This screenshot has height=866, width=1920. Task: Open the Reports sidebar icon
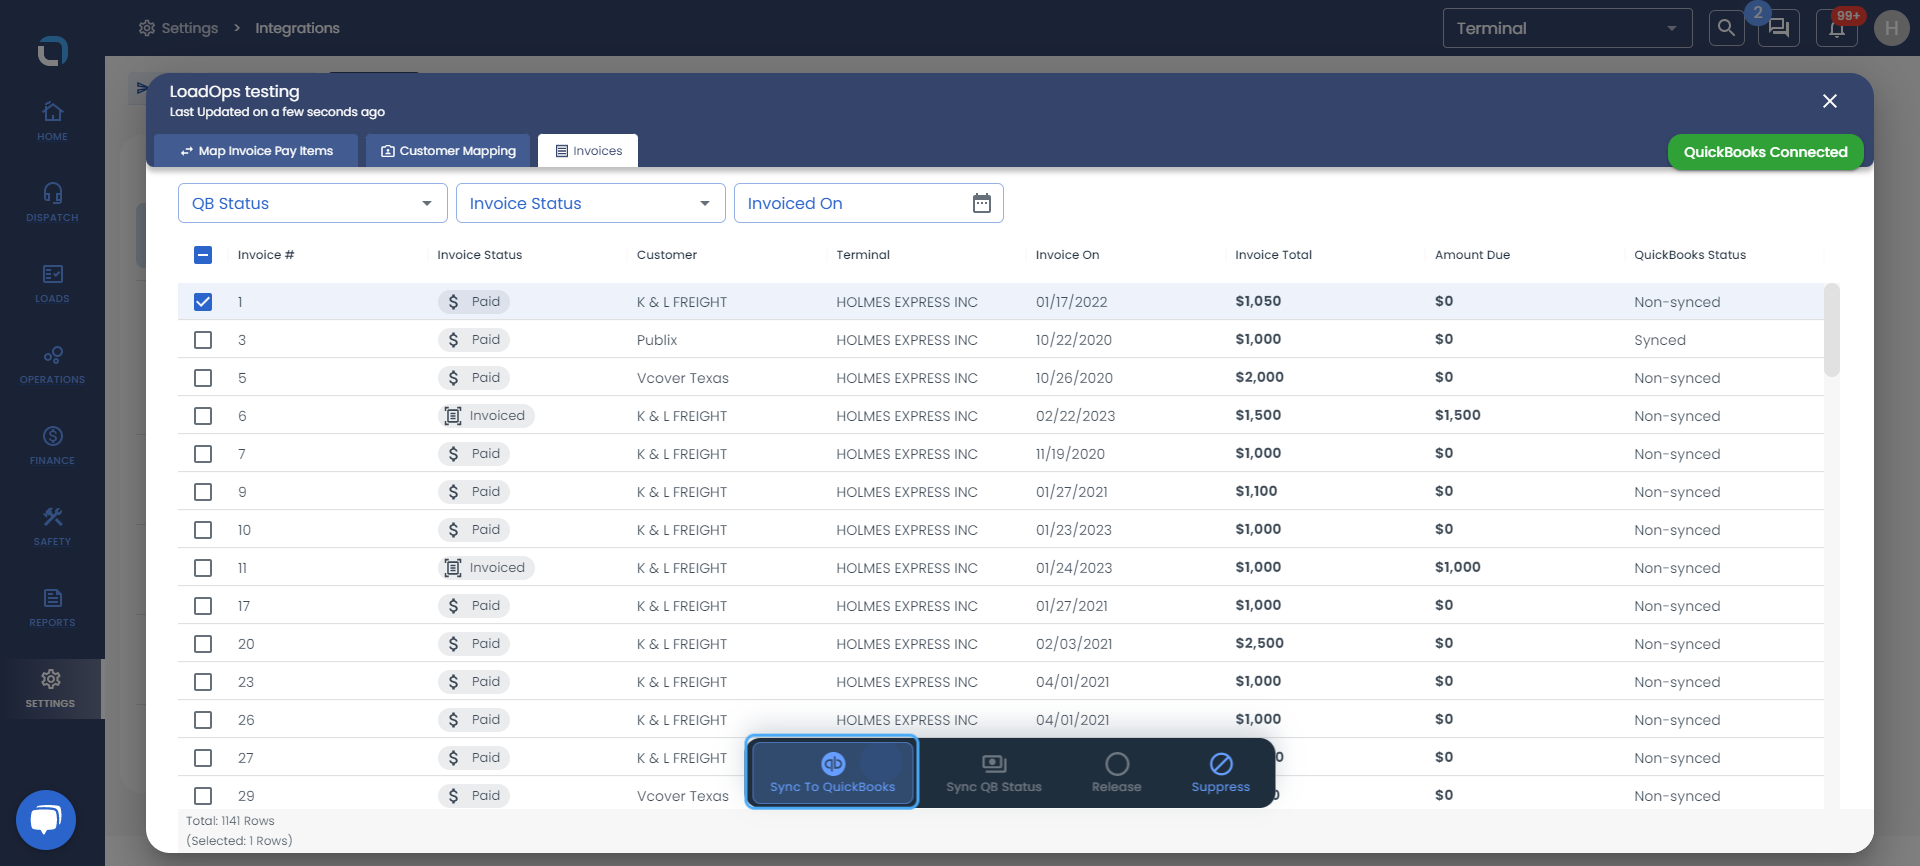[x=52, y=607]
